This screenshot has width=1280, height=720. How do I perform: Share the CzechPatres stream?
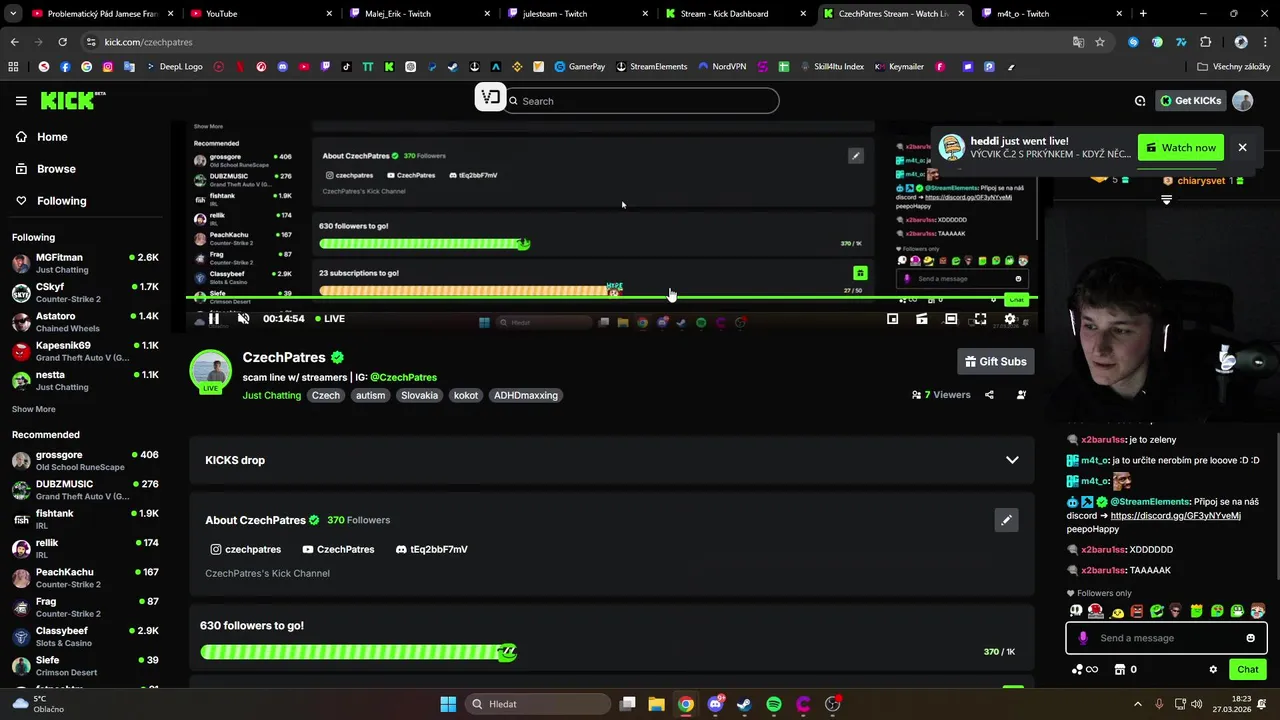(x=989, y=395)
